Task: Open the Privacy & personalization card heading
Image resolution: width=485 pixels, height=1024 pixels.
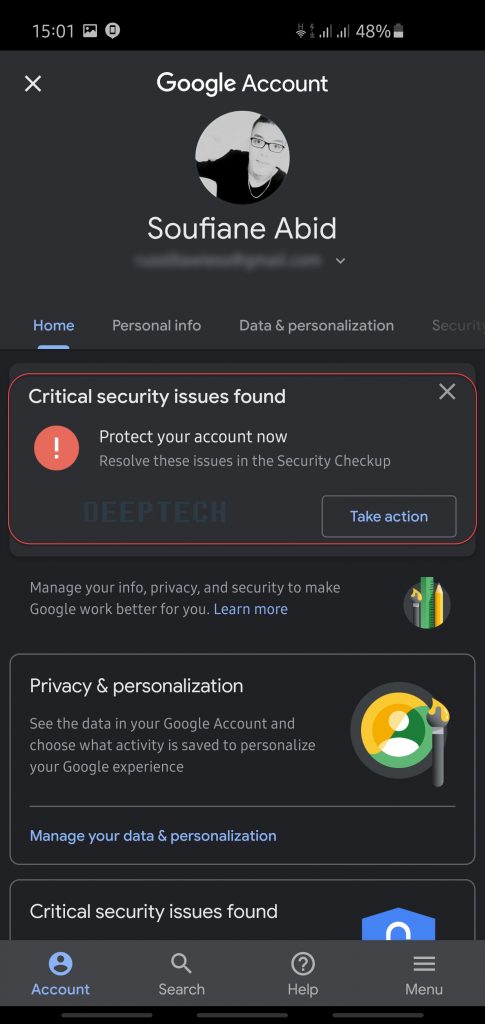Action: [x=136, y=686]
